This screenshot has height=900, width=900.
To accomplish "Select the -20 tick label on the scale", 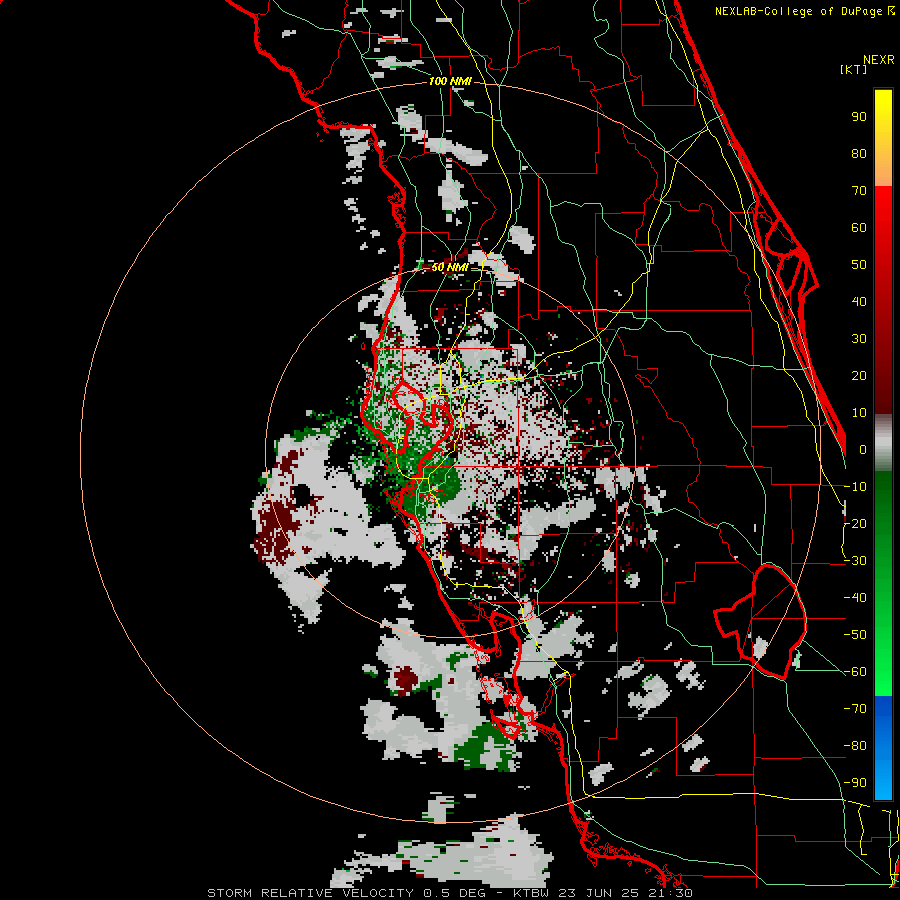I will tap(855, 523).
